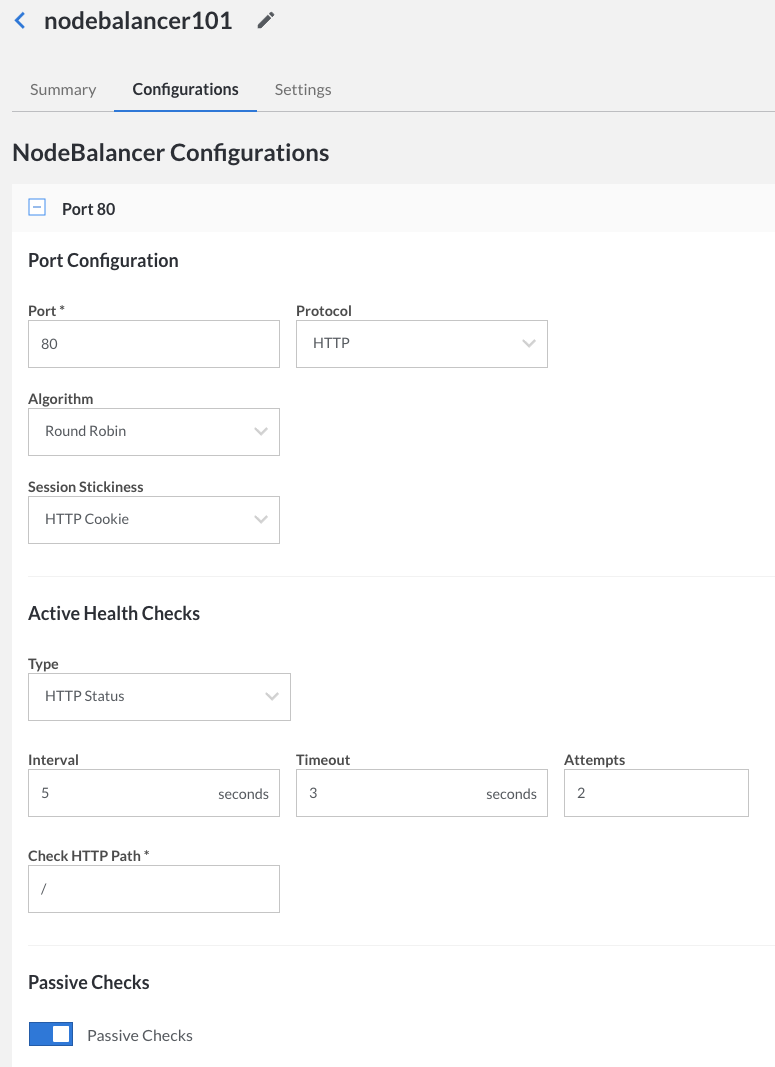
Task: Toggle Passive Checks off
Action: tap(51, 1033)
